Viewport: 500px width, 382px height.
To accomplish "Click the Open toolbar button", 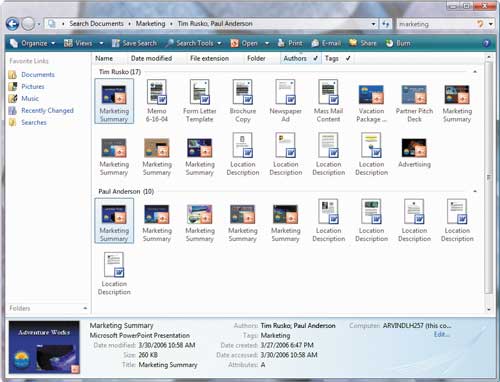I will tap(245, 43).
